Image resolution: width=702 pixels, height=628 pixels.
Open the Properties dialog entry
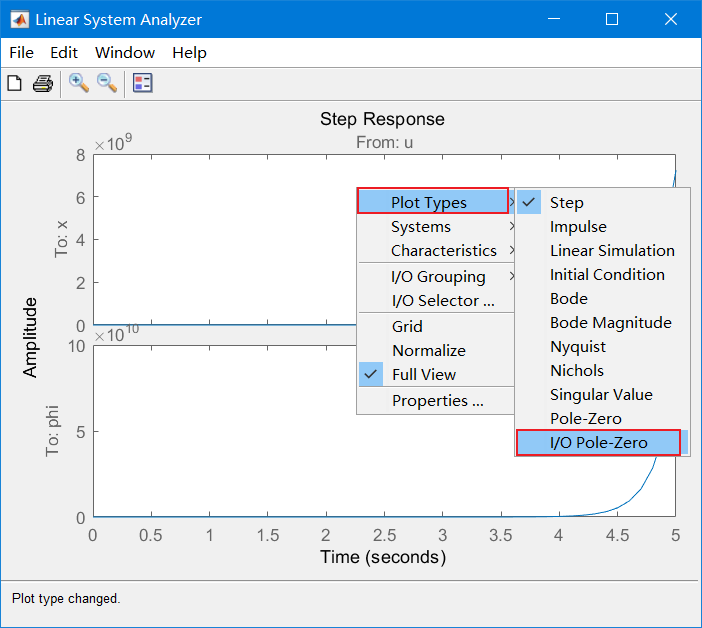coord(438,401)
